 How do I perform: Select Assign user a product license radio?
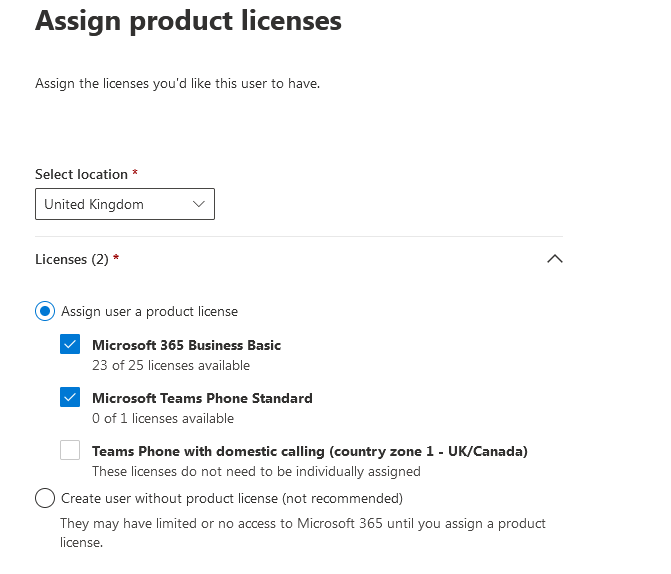click(x=45, y=311)
